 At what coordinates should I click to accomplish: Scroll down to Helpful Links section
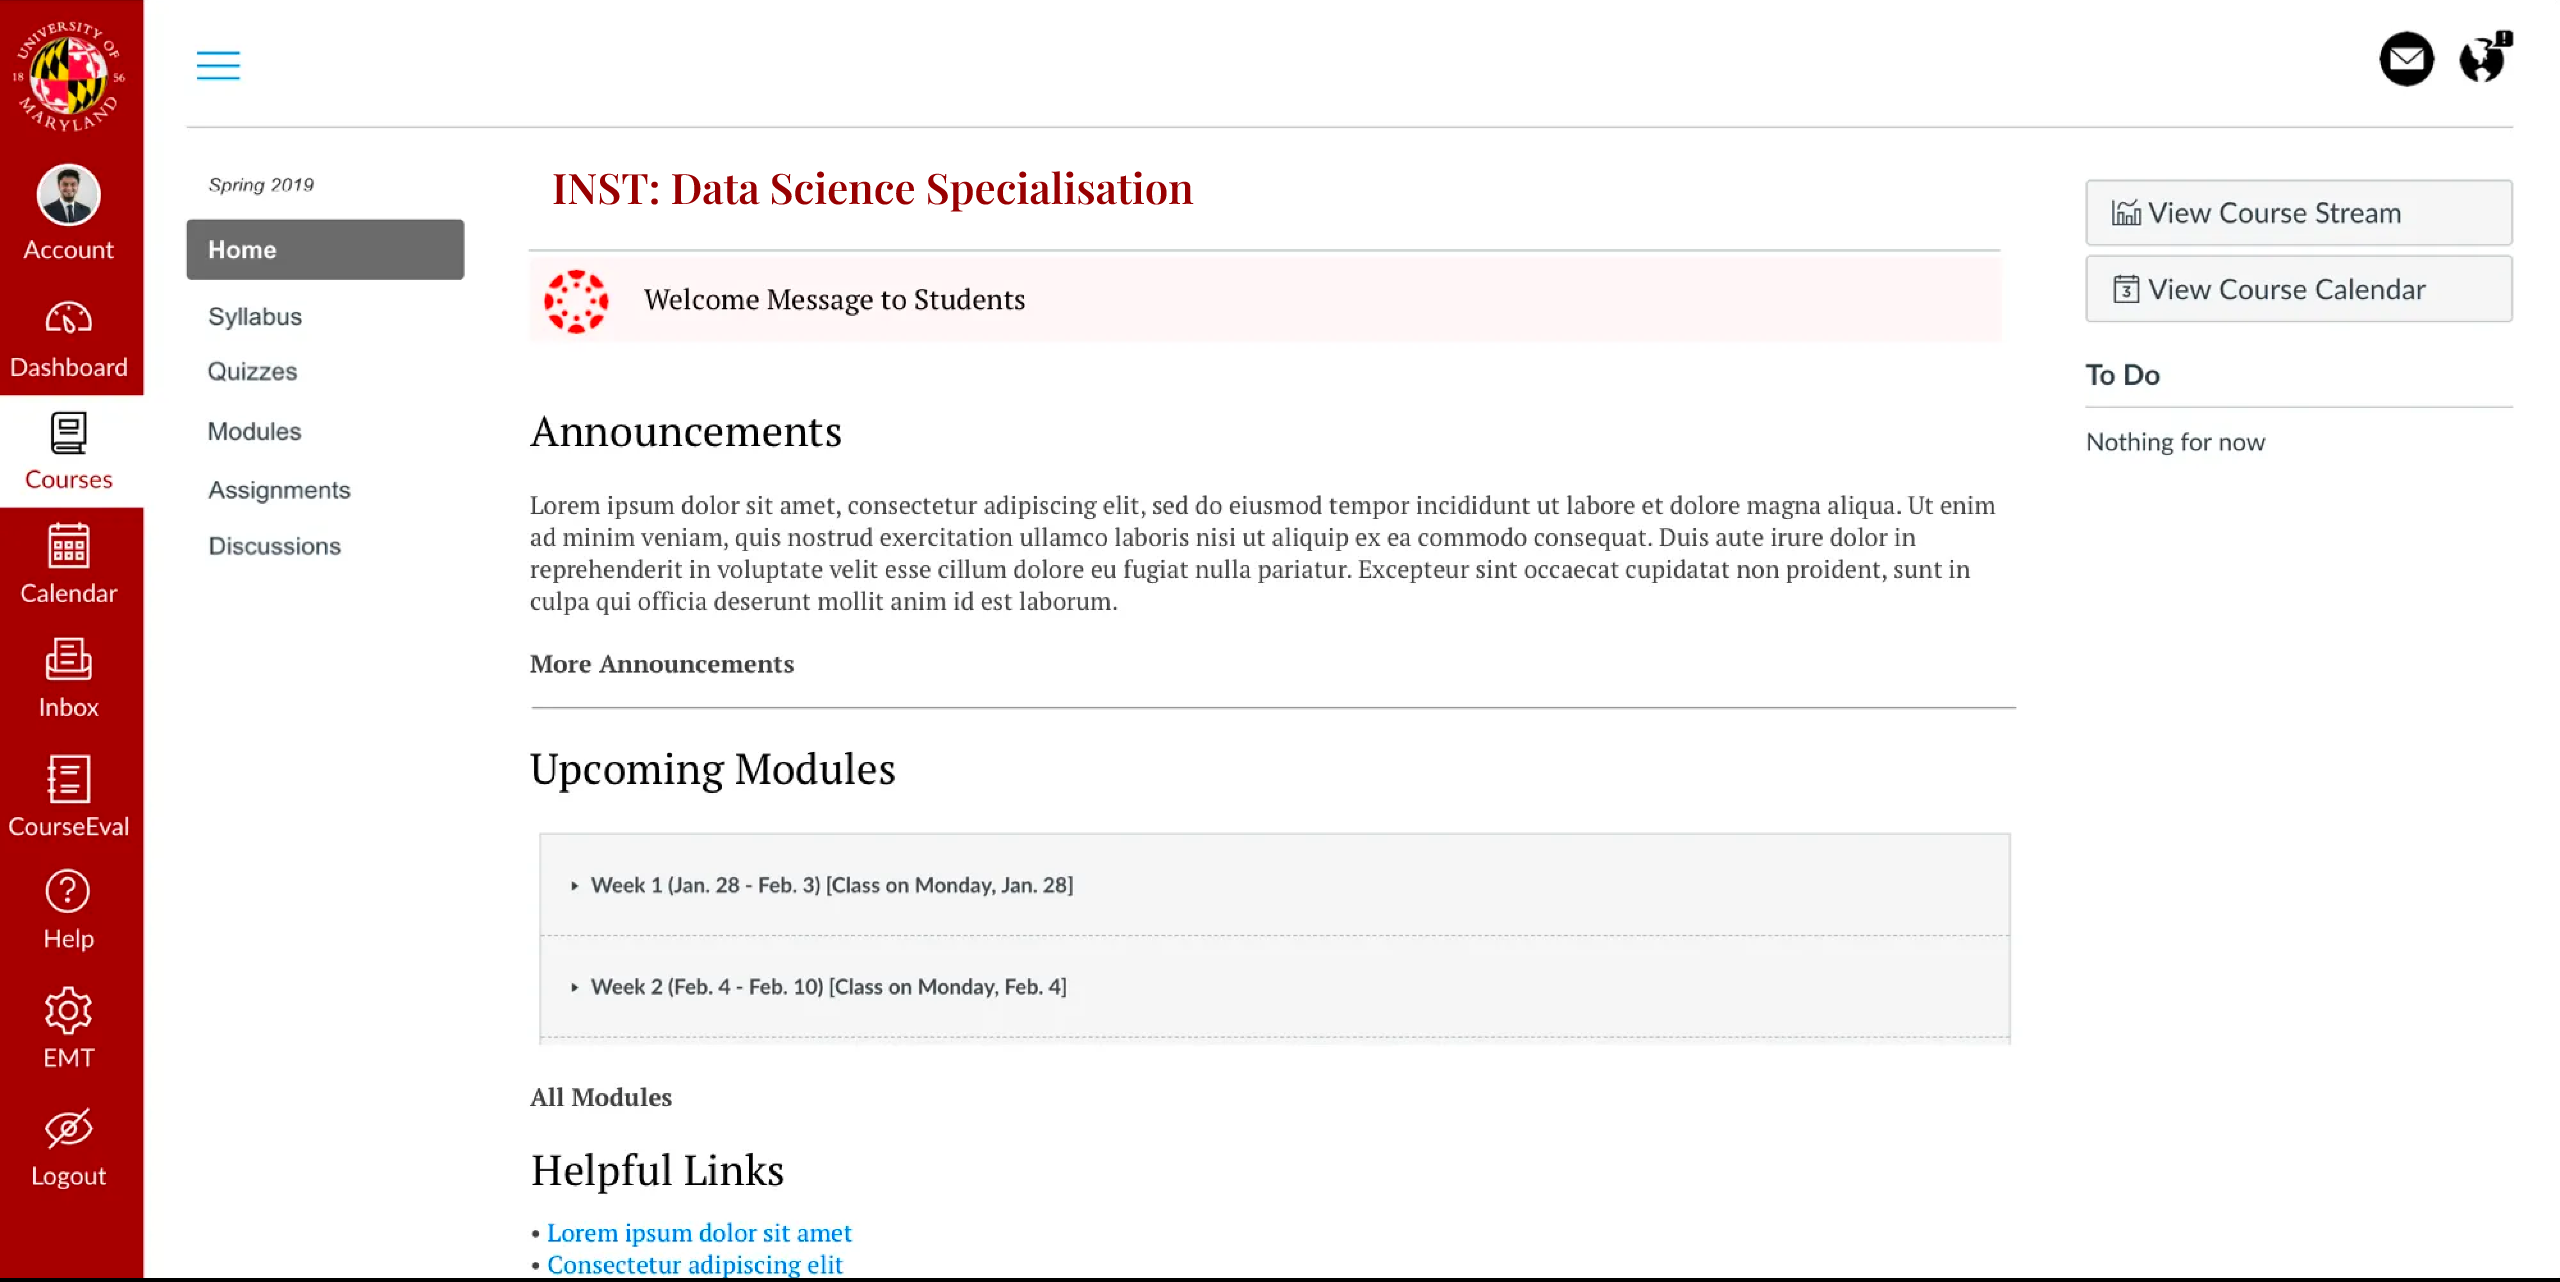(x=657, y=1168)
